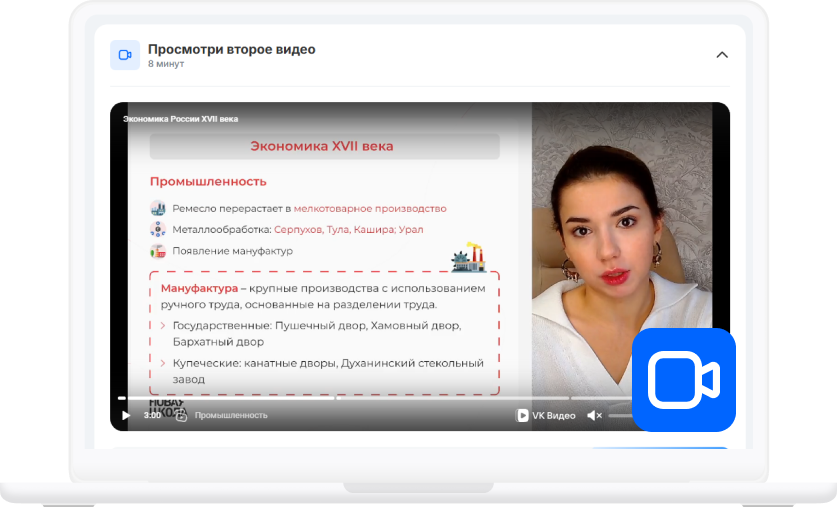Click the factory illustration icon on the slide

[468, 258]
